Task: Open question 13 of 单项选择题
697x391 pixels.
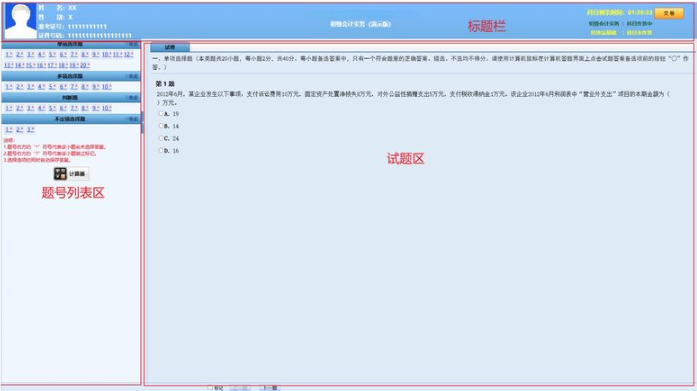Action: [x=8, y=65]
